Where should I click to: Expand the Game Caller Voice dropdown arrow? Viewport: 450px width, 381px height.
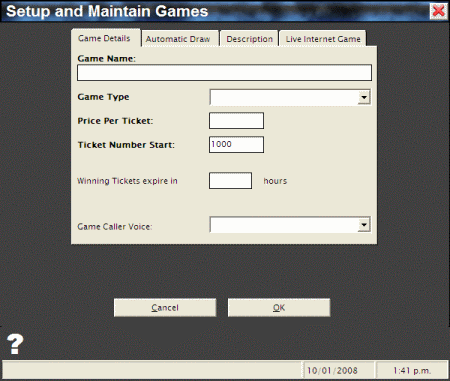point(364,225)
